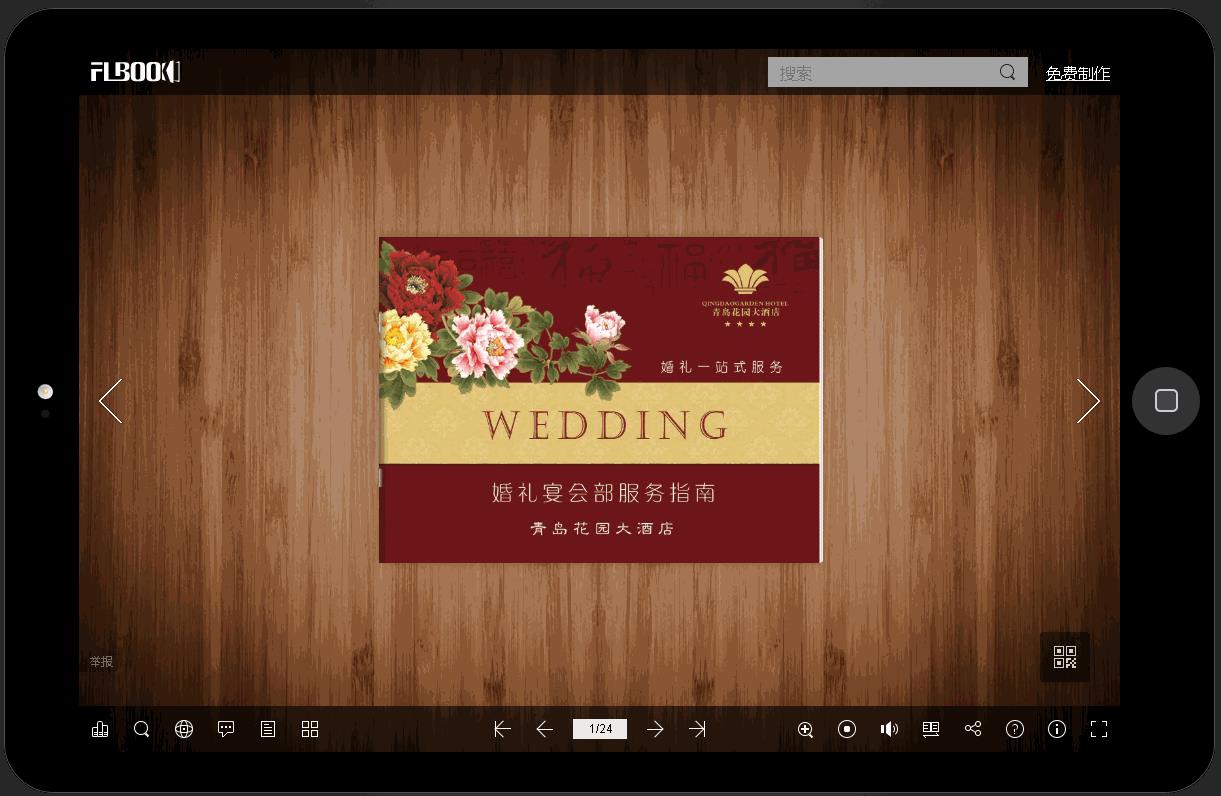Open the bookshelf icon in bottom toolbar
This screenshot has width=1221, height=796.
tap(100, 729)
